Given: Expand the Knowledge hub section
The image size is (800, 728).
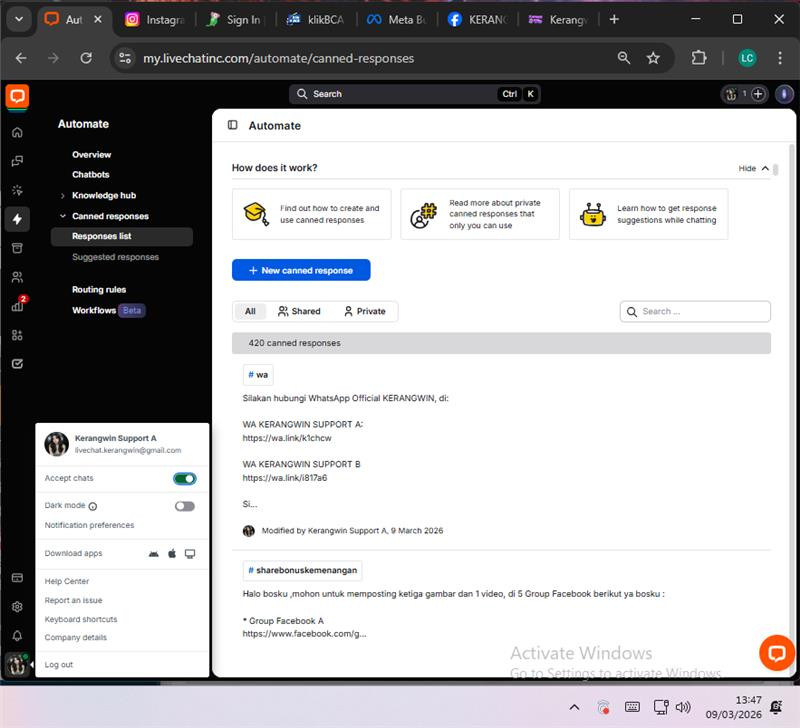Looking at the screenshot, I should (x=62, y=195).
